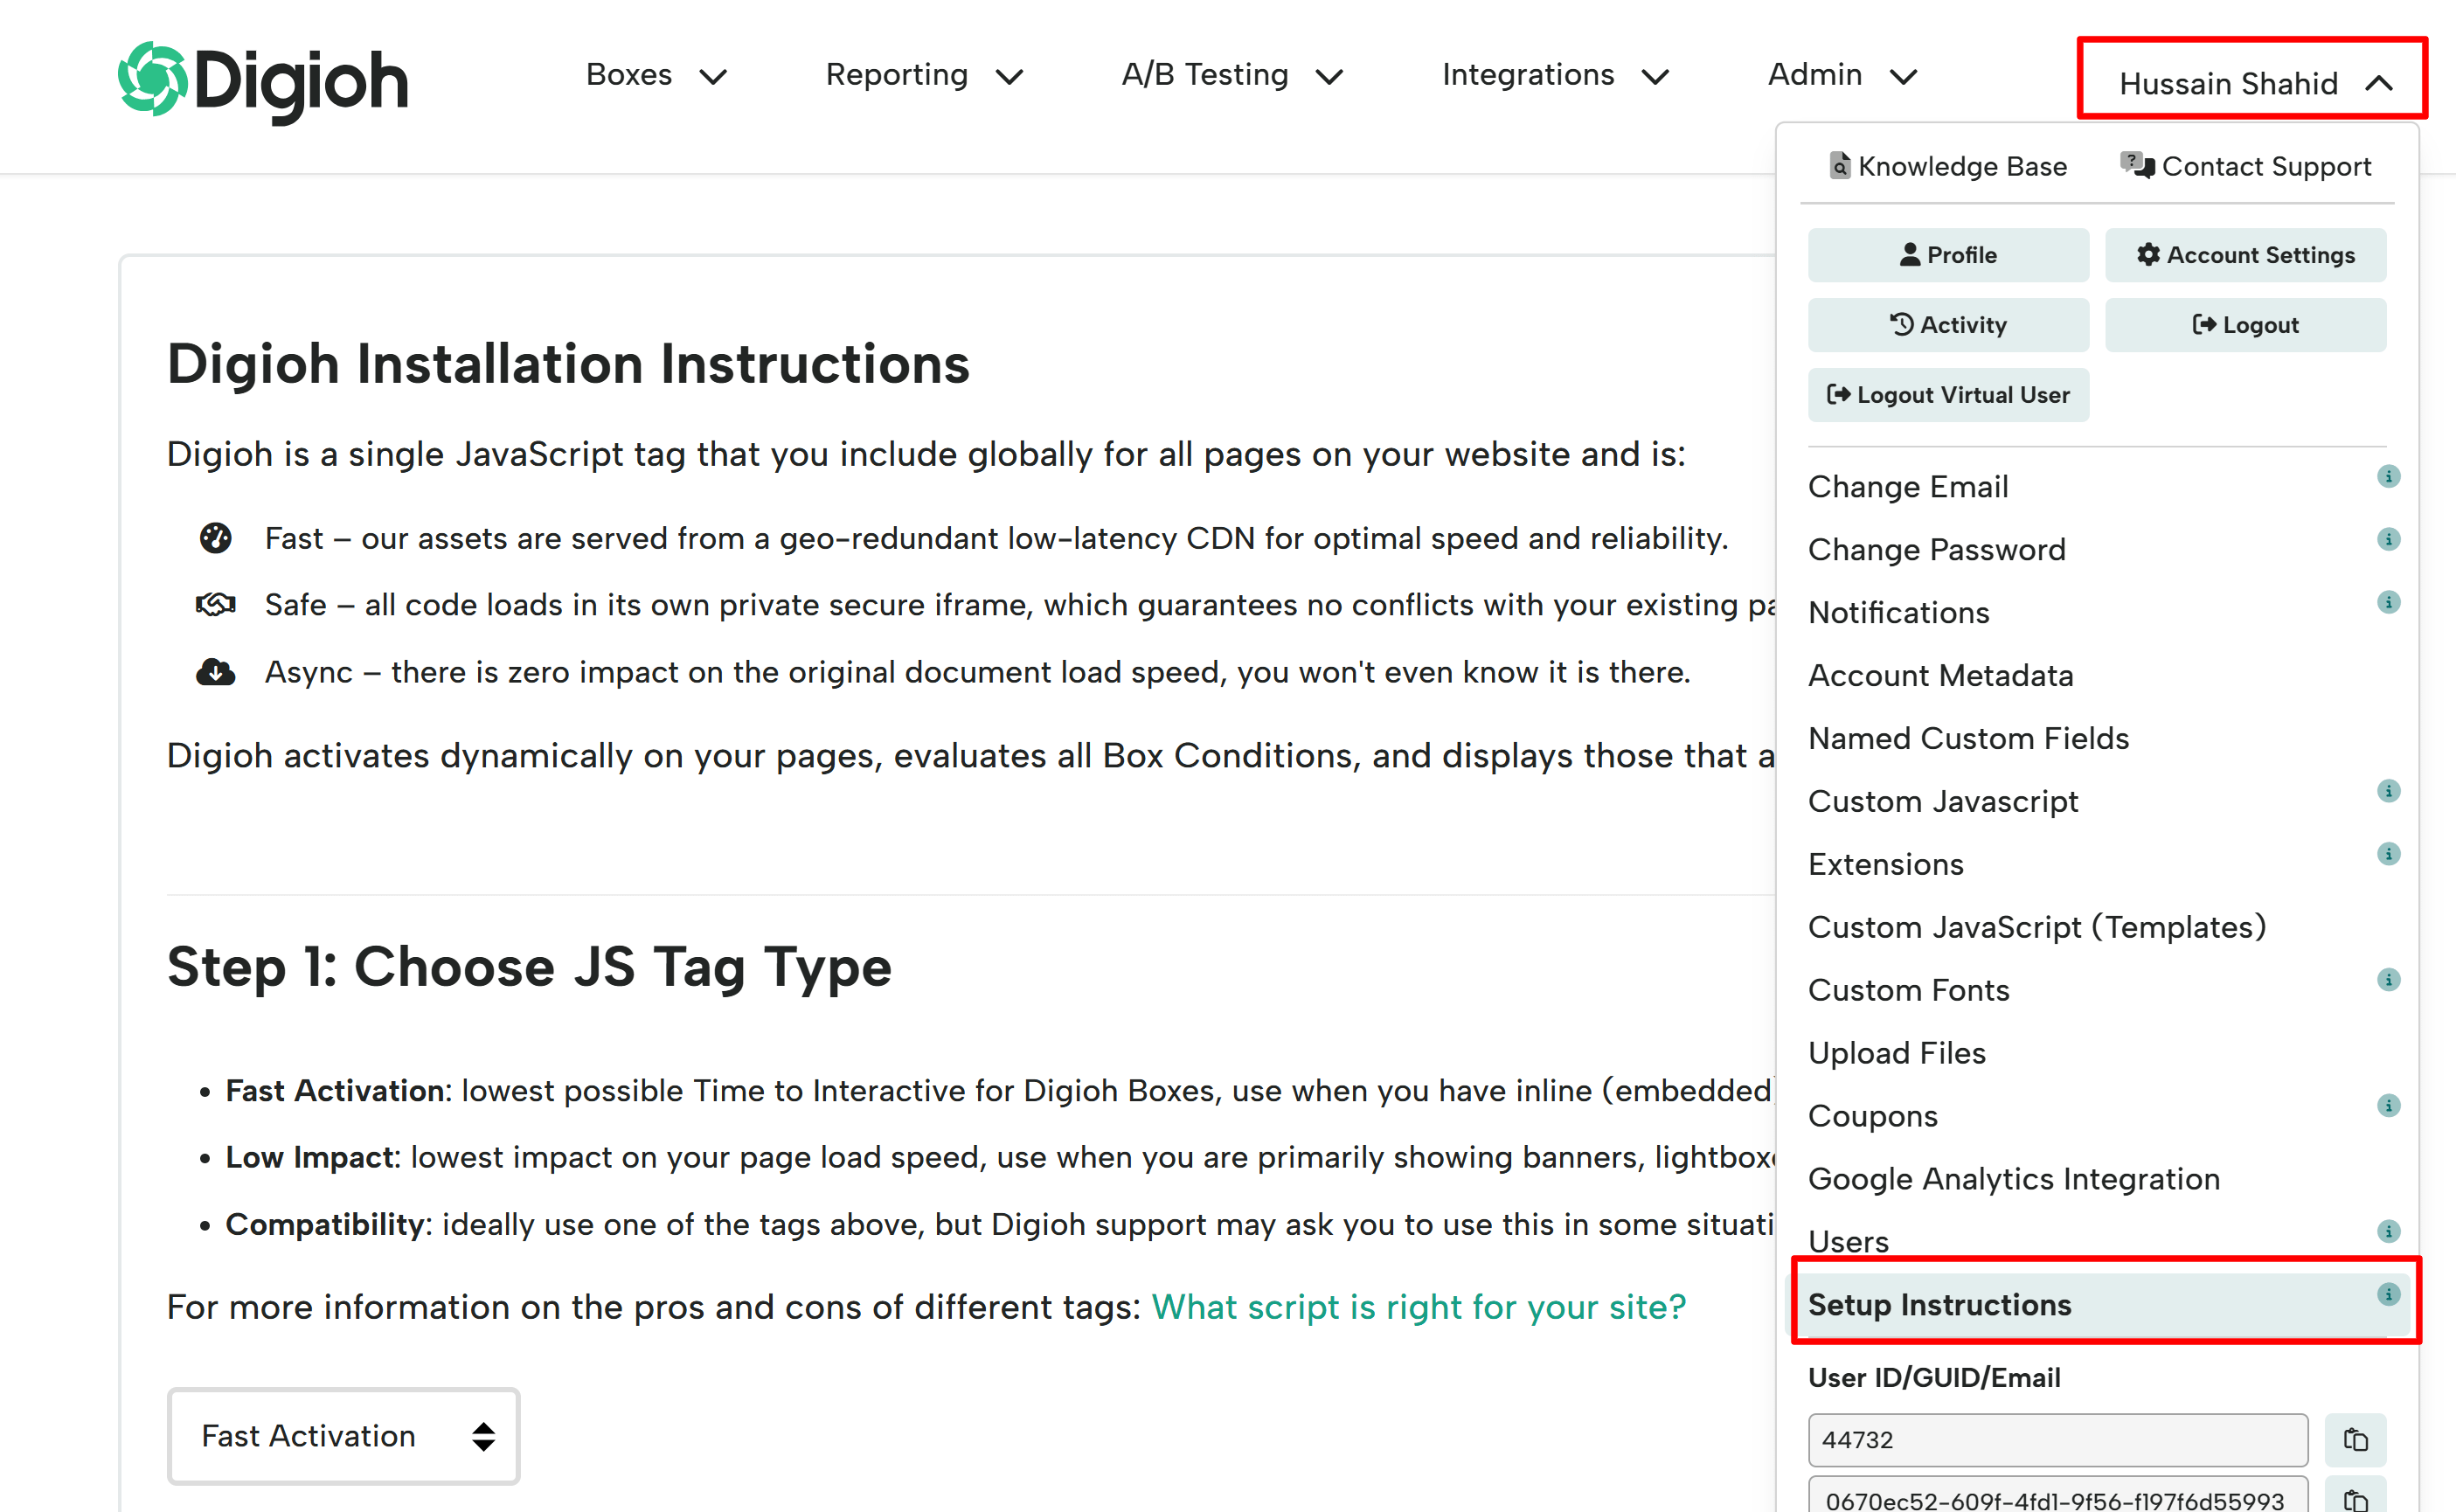Open Extensions menu entry
The height and width of the screenshot is (1512, 2456).
[1886, 865]
